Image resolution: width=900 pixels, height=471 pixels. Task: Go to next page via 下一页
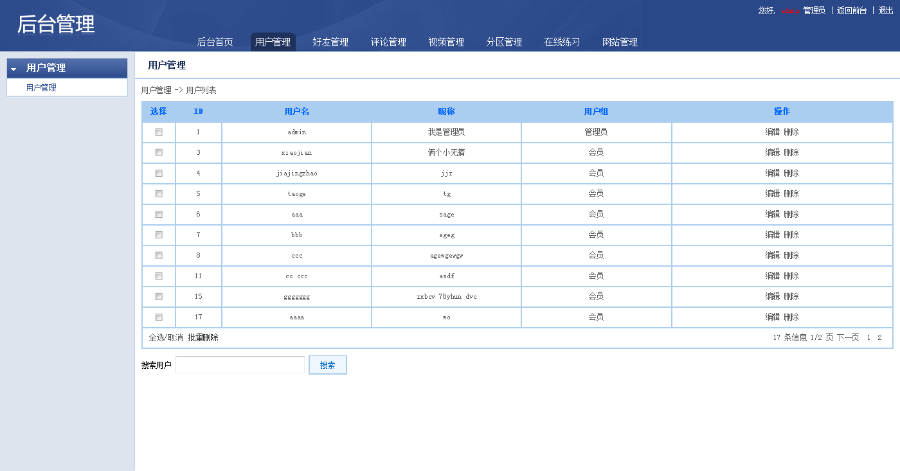[848, 337]
